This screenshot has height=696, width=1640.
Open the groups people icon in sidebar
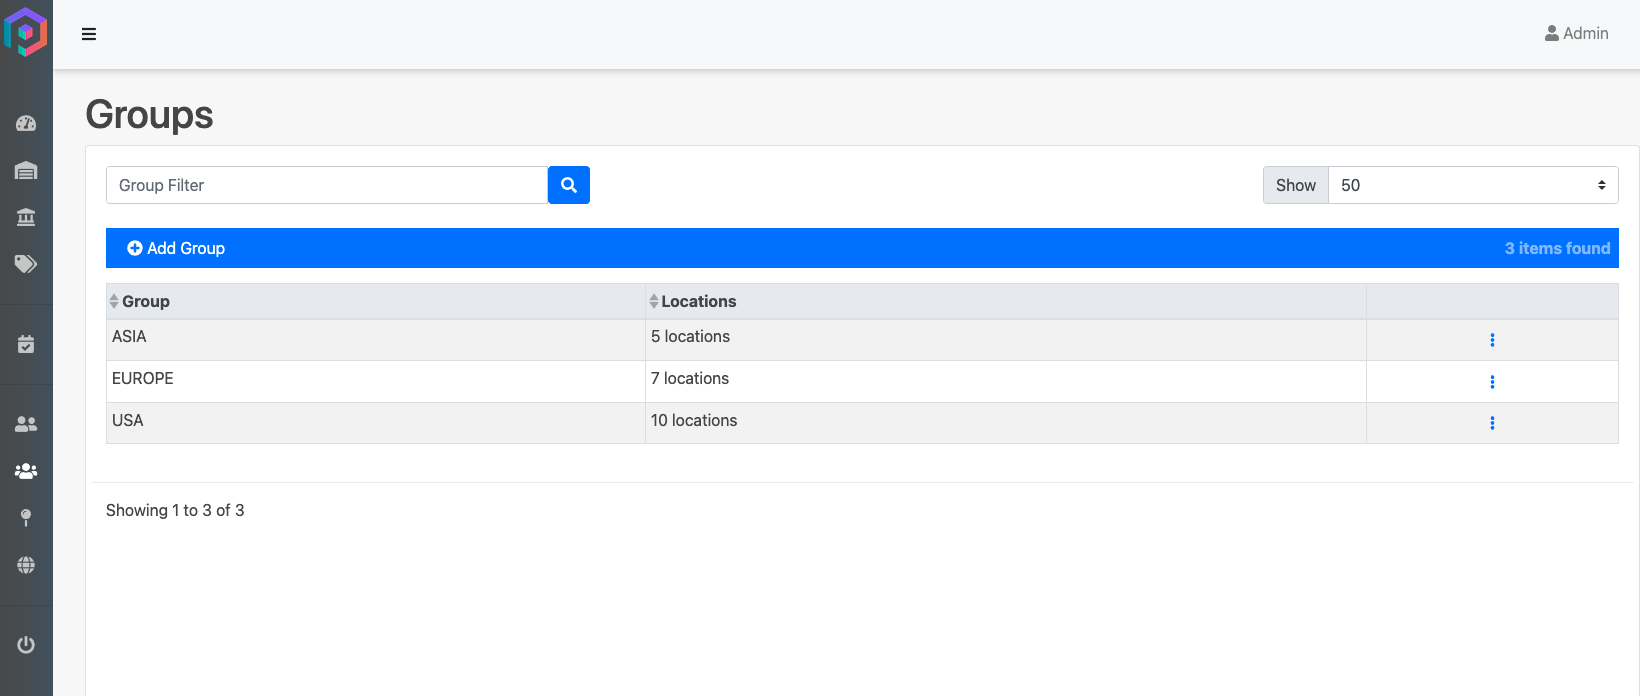(26, 471)
